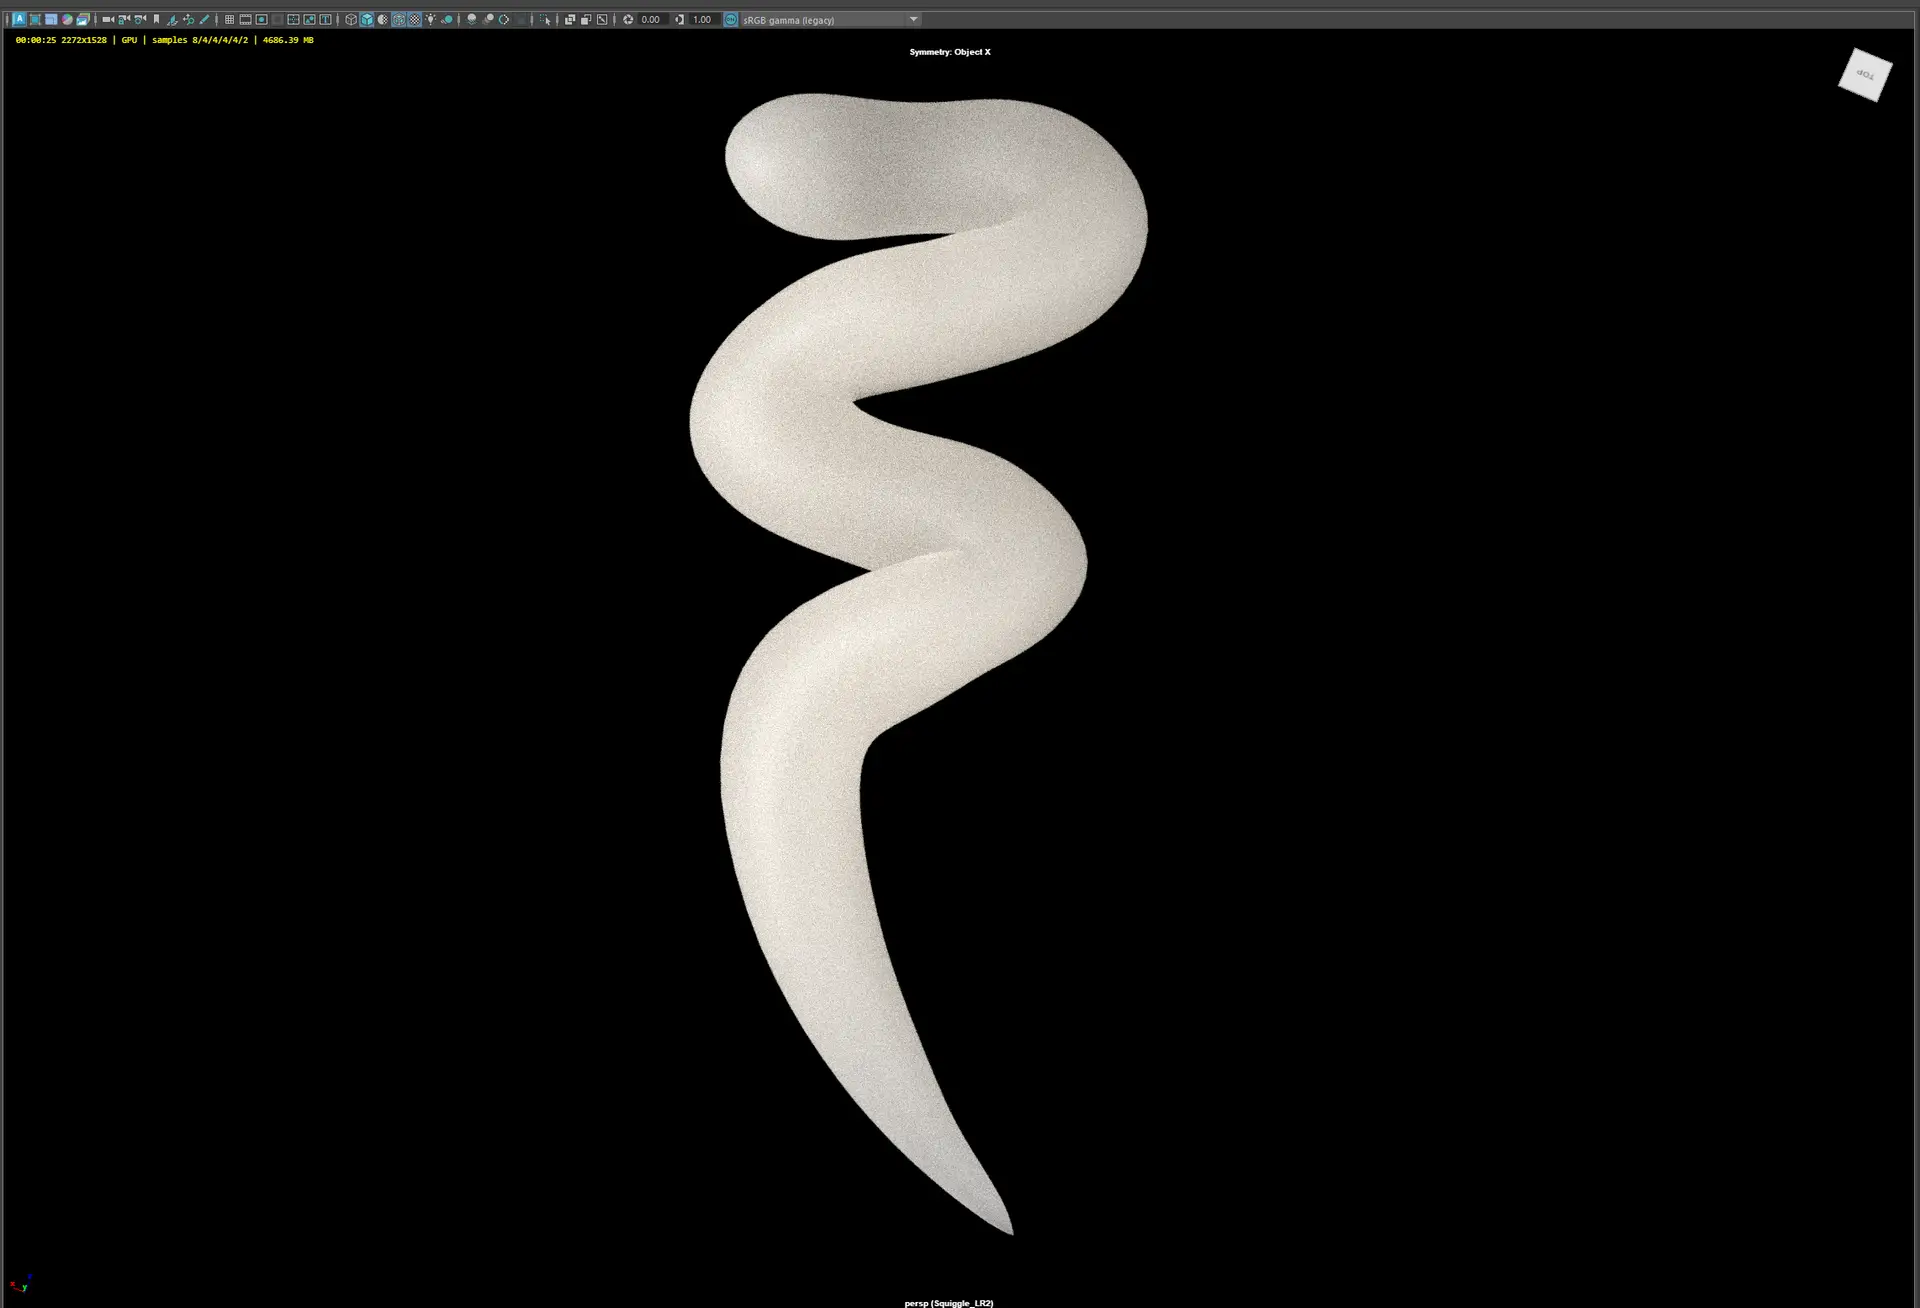The width and height of the screenshot is (1920, 1308).
Task: Click the grease pencil tool icon
Action: pos(204,19)
